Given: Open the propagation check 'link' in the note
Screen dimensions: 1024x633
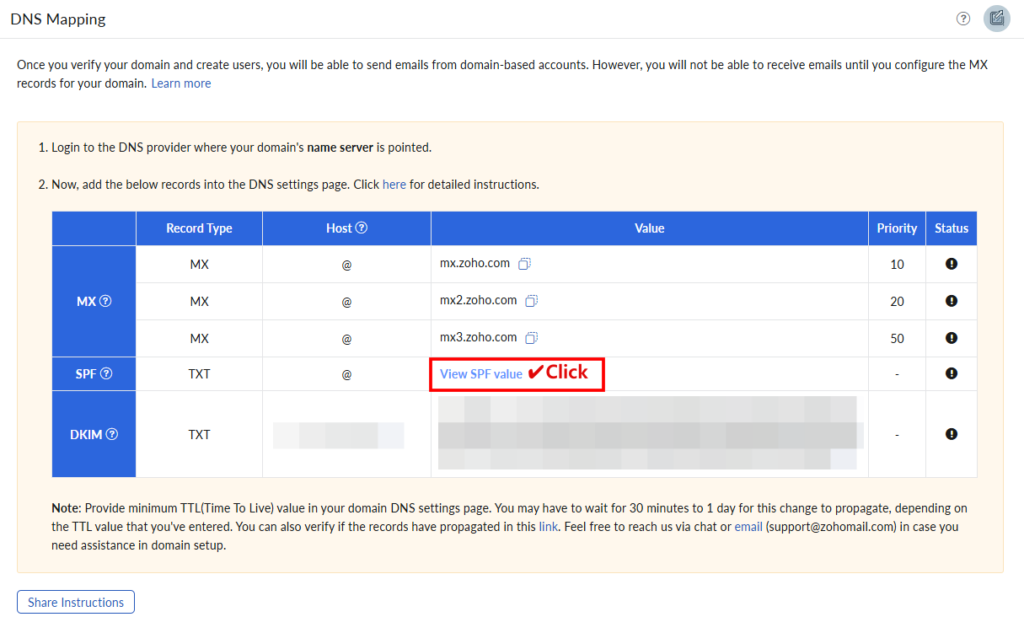Looking at the screenshot, I should [x=548, y=527].
